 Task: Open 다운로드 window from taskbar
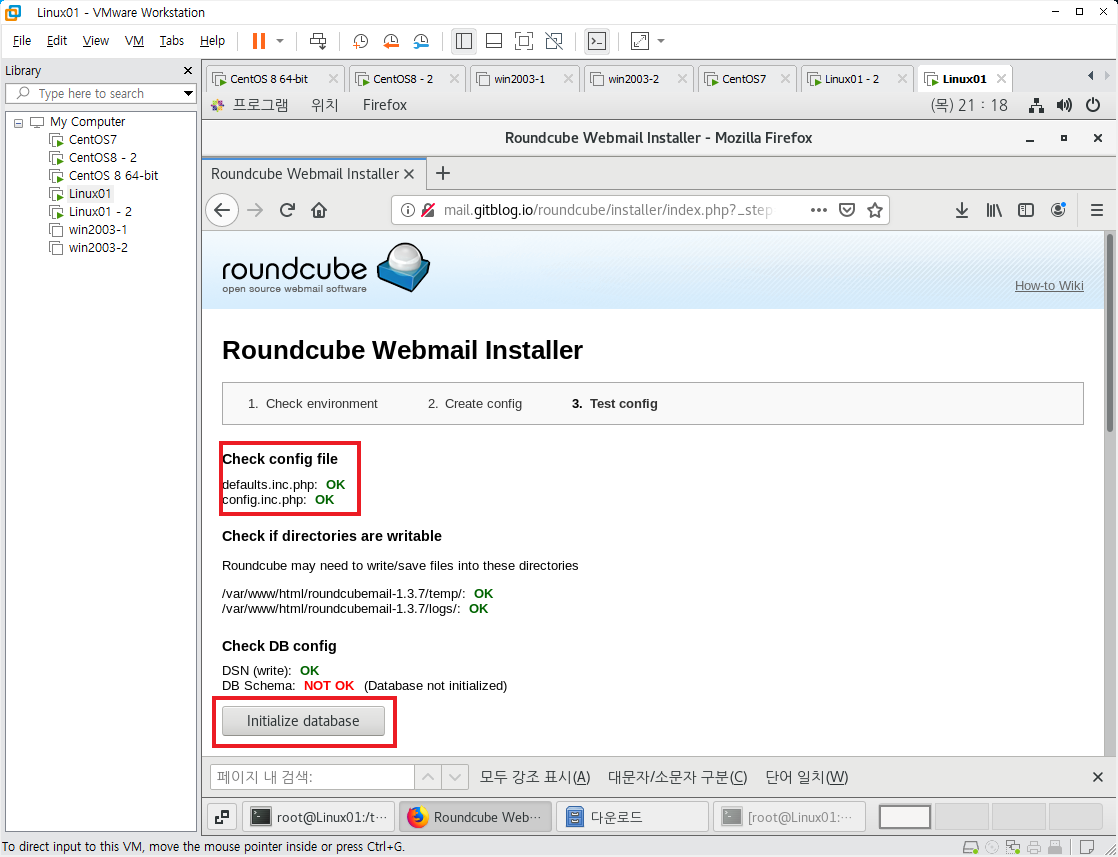coord(632,817)
